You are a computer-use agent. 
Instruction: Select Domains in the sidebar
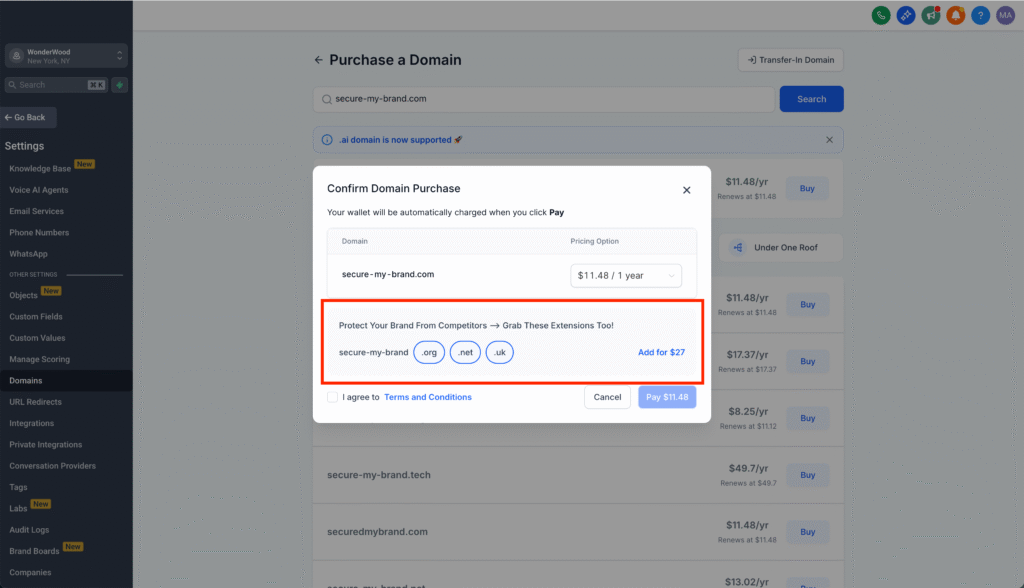[66, 381]
